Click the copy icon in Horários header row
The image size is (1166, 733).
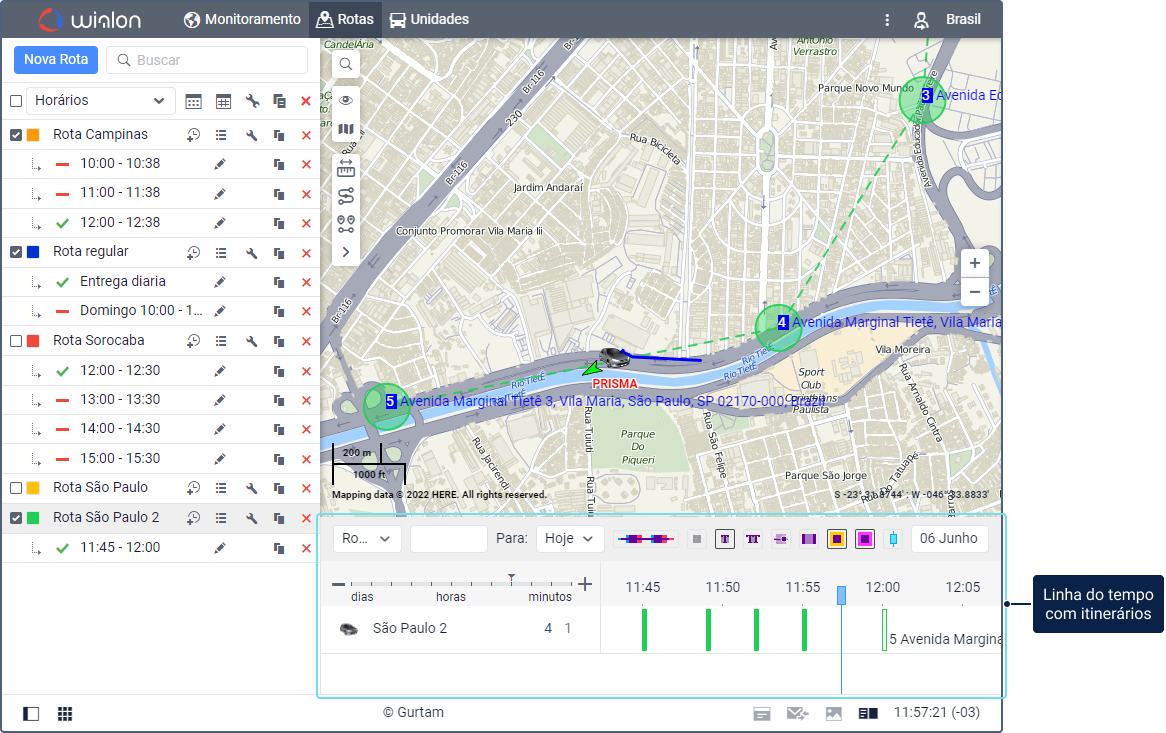280,101
